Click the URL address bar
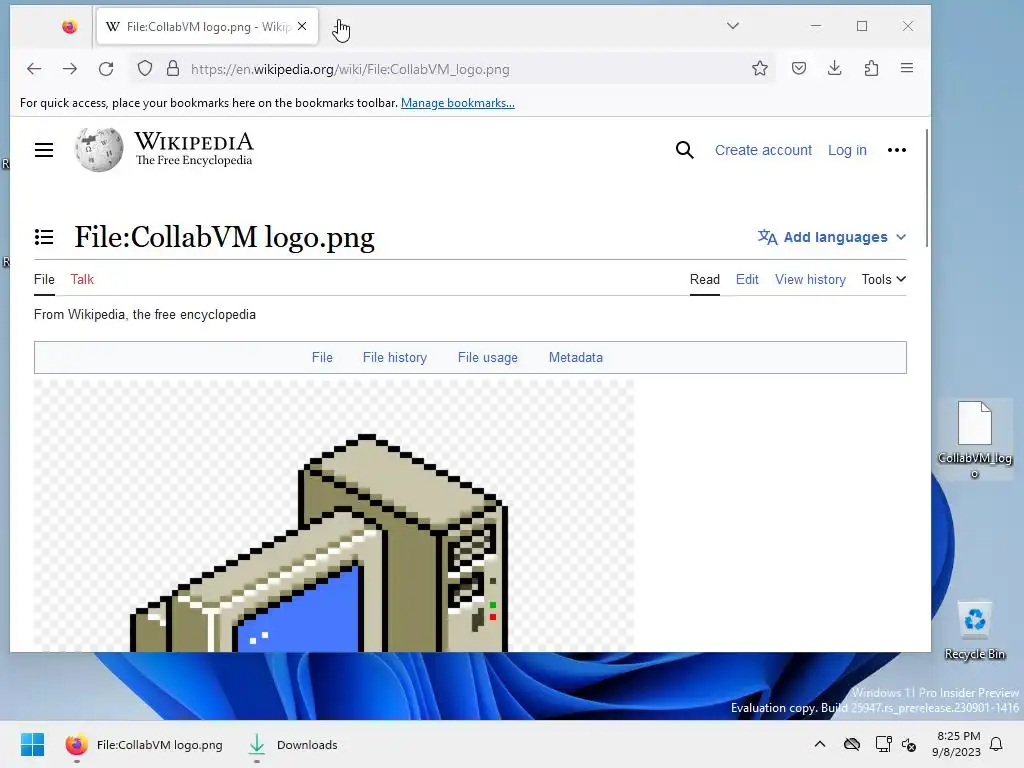The image size is (1024, 768). (x=451, y=69)
